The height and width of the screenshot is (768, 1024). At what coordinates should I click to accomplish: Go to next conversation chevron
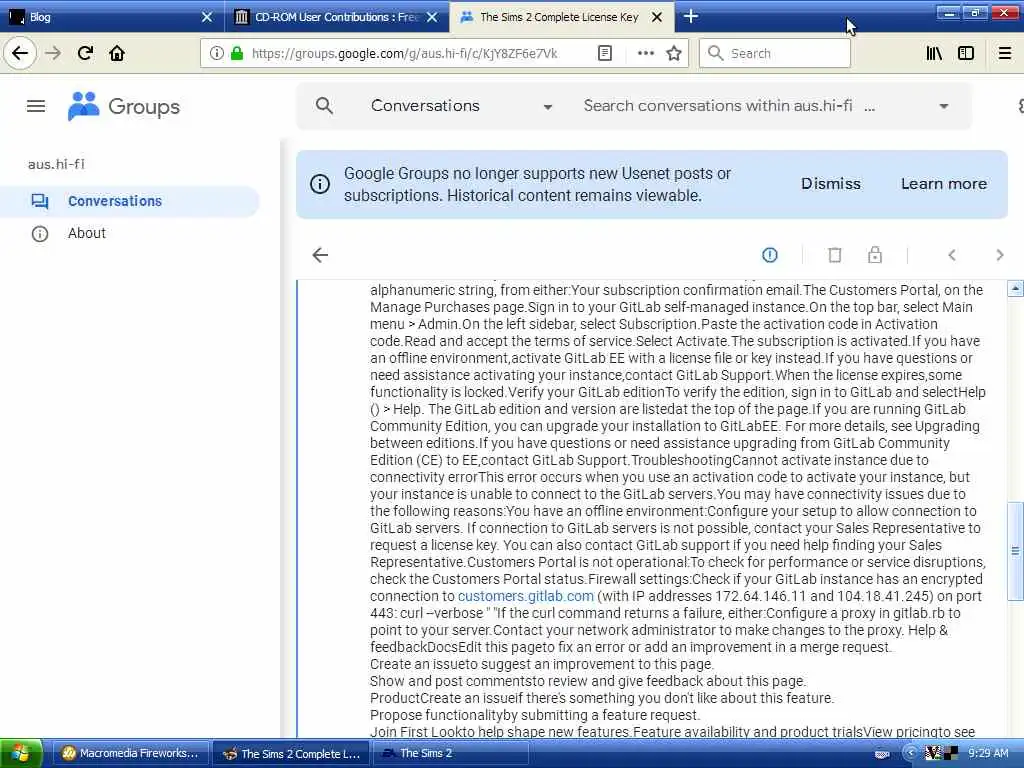999,255
